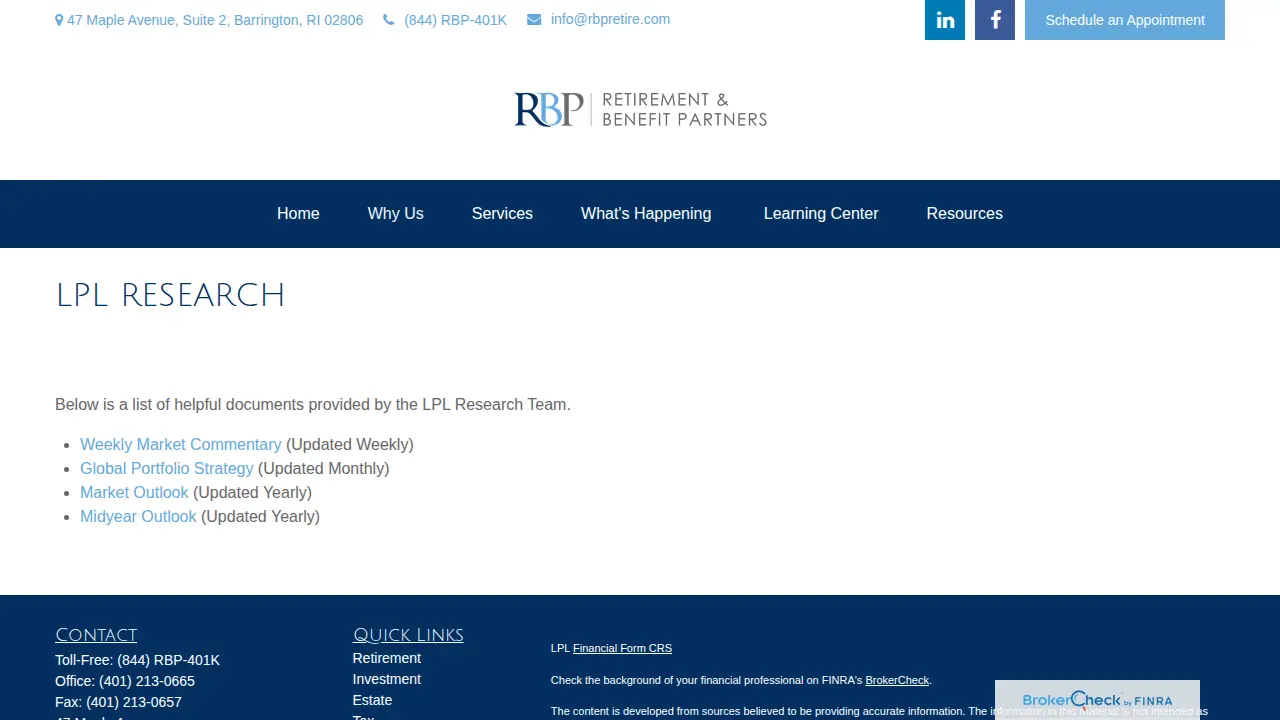Open the Facebook icon link
1280x720 pixels.
point(995,20)
